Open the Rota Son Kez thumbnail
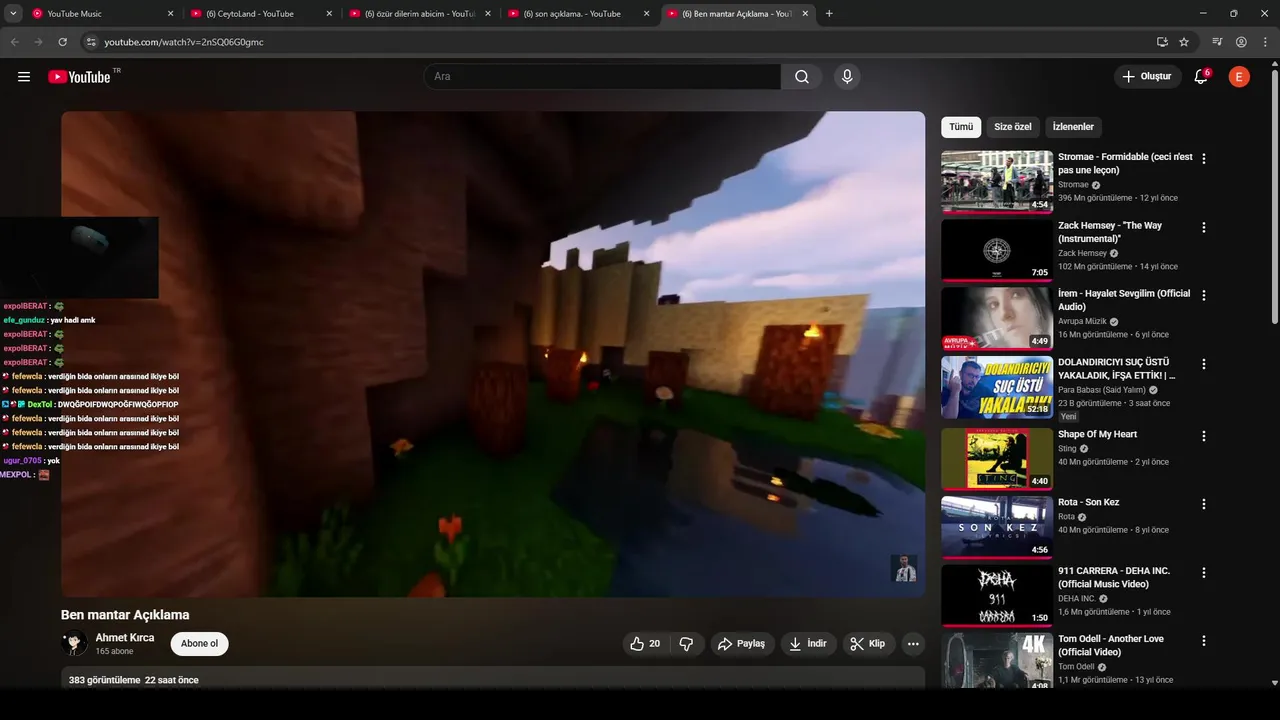1280x720 pixels. click(x=997, y=527)
